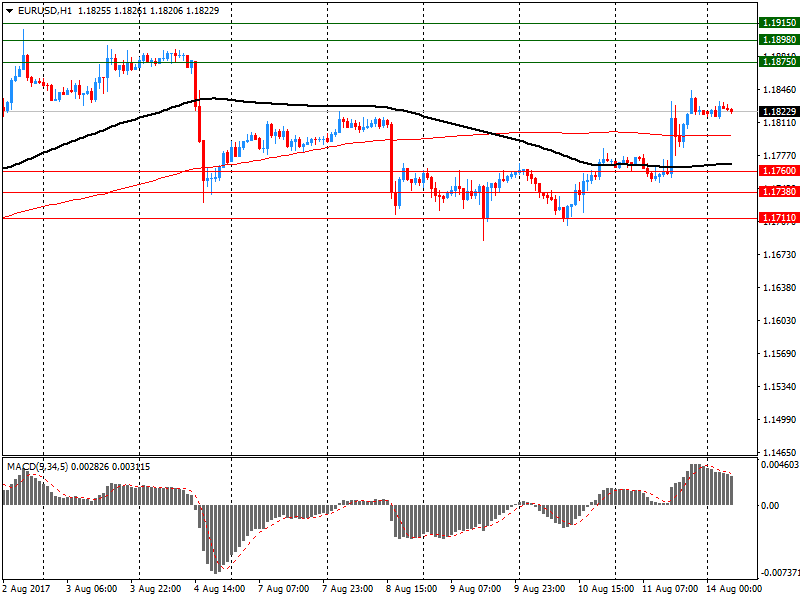Select the MACD(9,34,5) indicator label
800x600 pixels.
[x=36, y=467]
